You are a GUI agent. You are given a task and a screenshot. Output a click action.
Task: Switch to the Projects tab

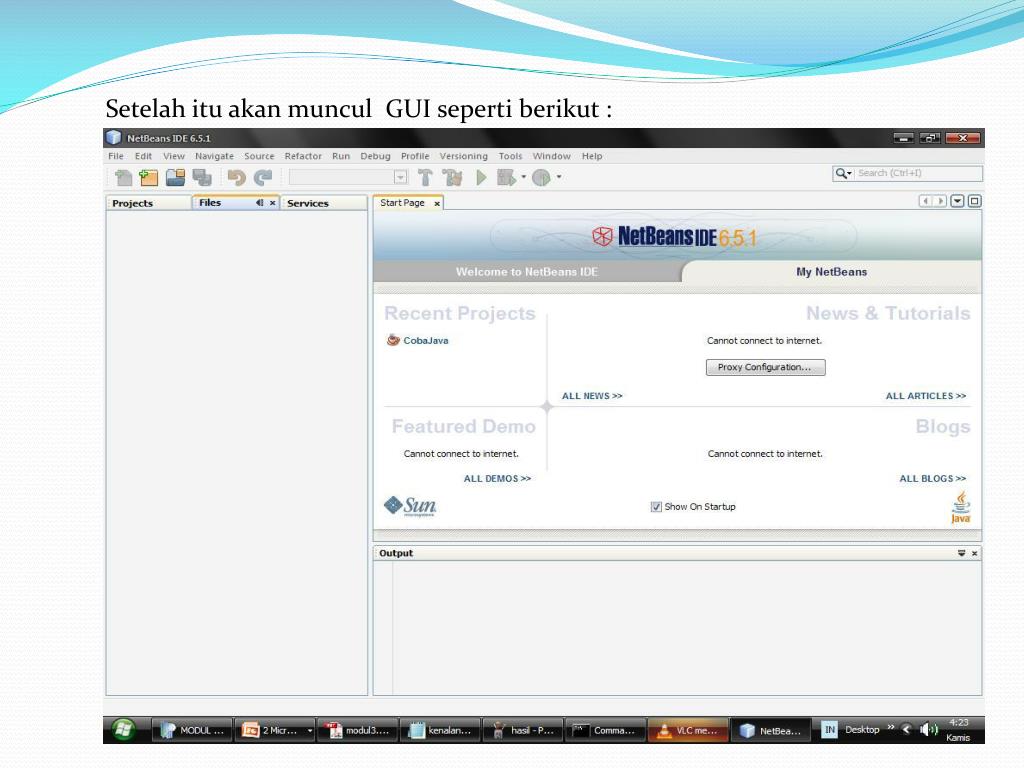coord(148,203)
